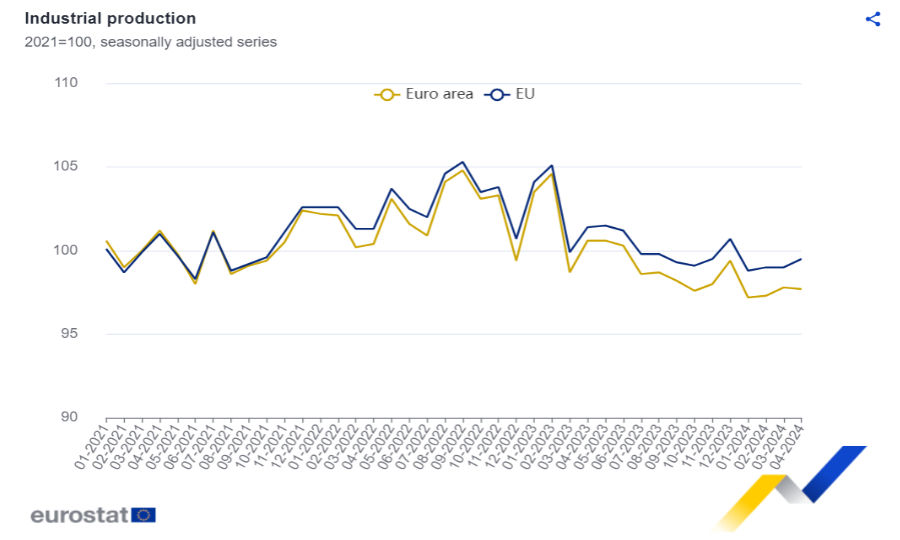Click the Euro area line start at 01-2021
The height and width of the screenshot is (540, 900).
tap(107, 241)
